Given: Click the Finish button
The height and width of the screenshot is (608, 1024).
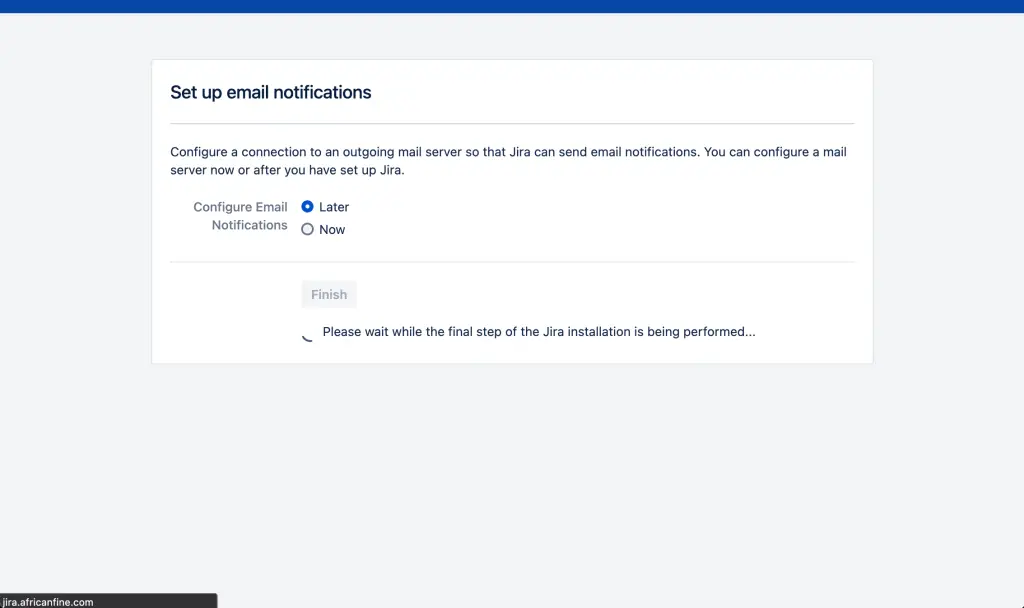Looking at the screenshot, I should [328, 294].
